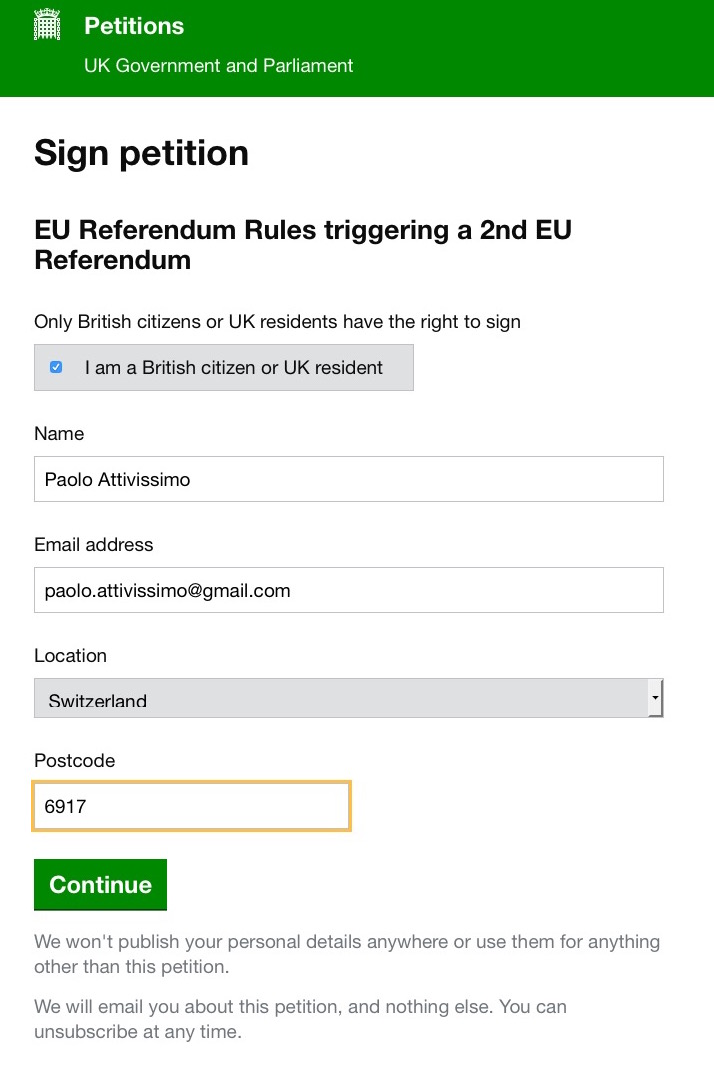Focus the Name field containing Paolo Attivissimo
714x1071 pixels.
(x=348, y=479)
